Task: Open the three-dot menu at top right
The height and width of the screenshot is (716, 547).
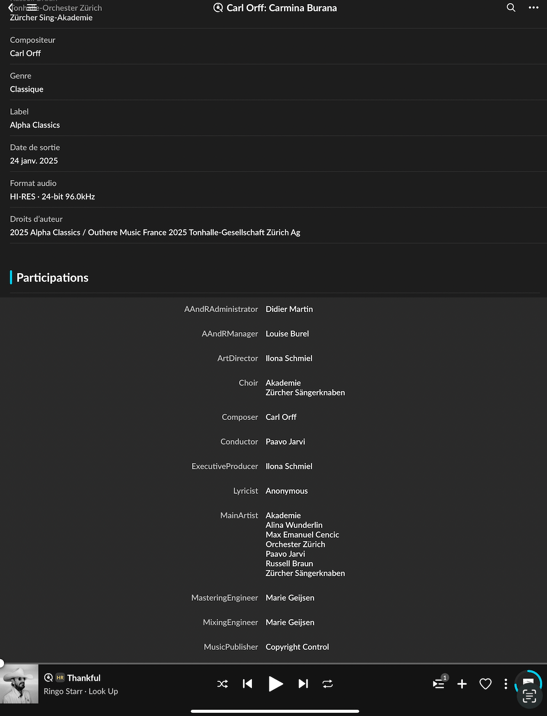Action: pos(533,7)
